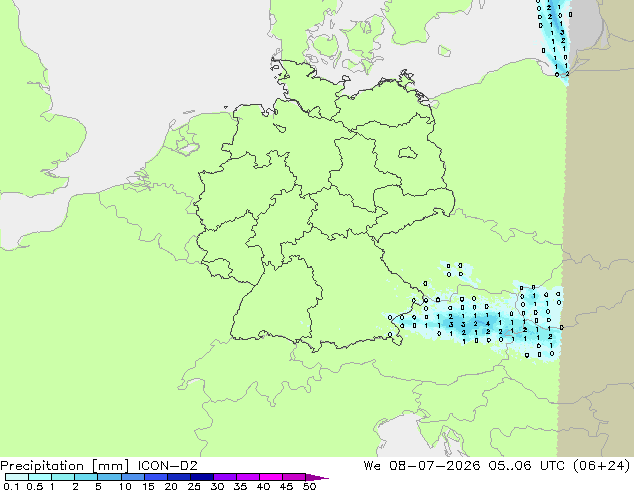Click the '35' legend scale label

tap(240, 486)
